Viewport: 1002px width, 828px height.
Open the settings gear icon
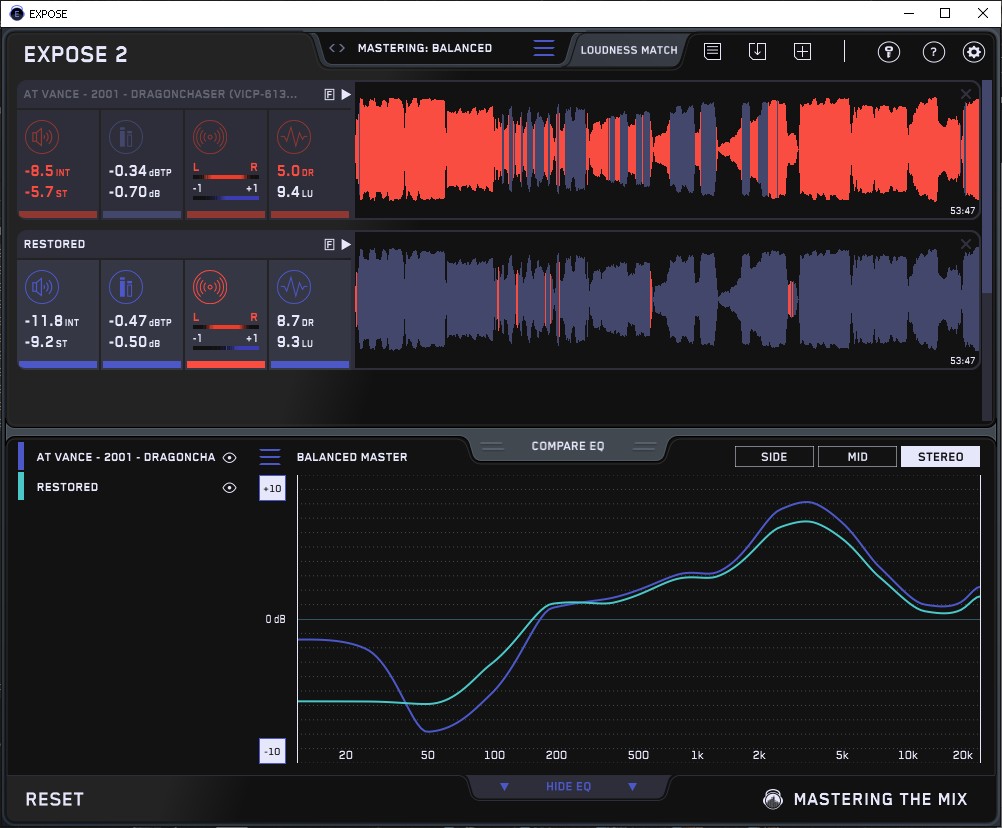coord(973,52)
